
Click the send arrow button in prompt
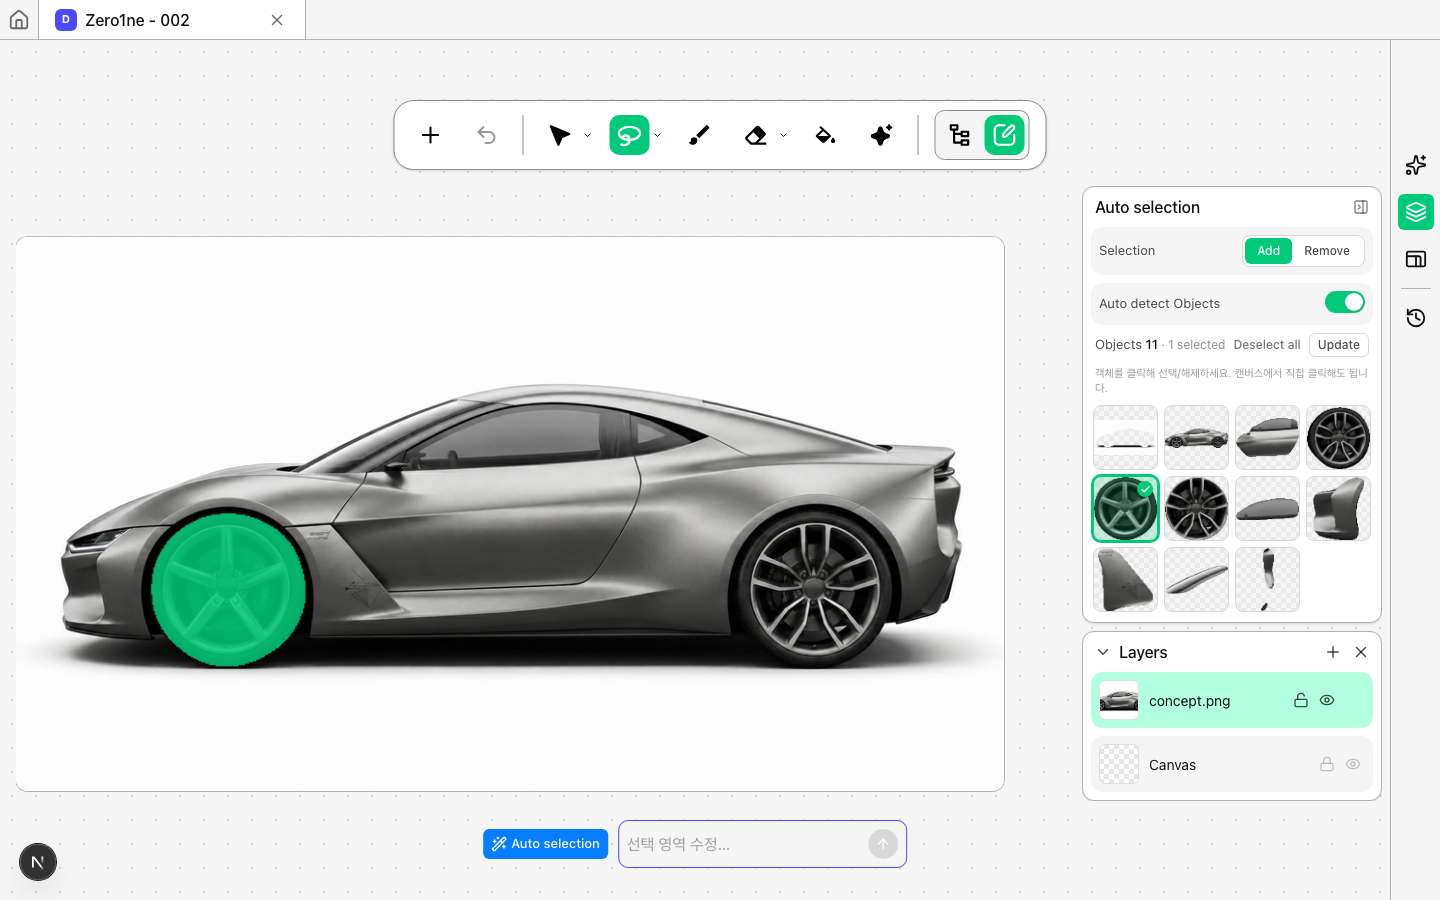pos(883,844)
